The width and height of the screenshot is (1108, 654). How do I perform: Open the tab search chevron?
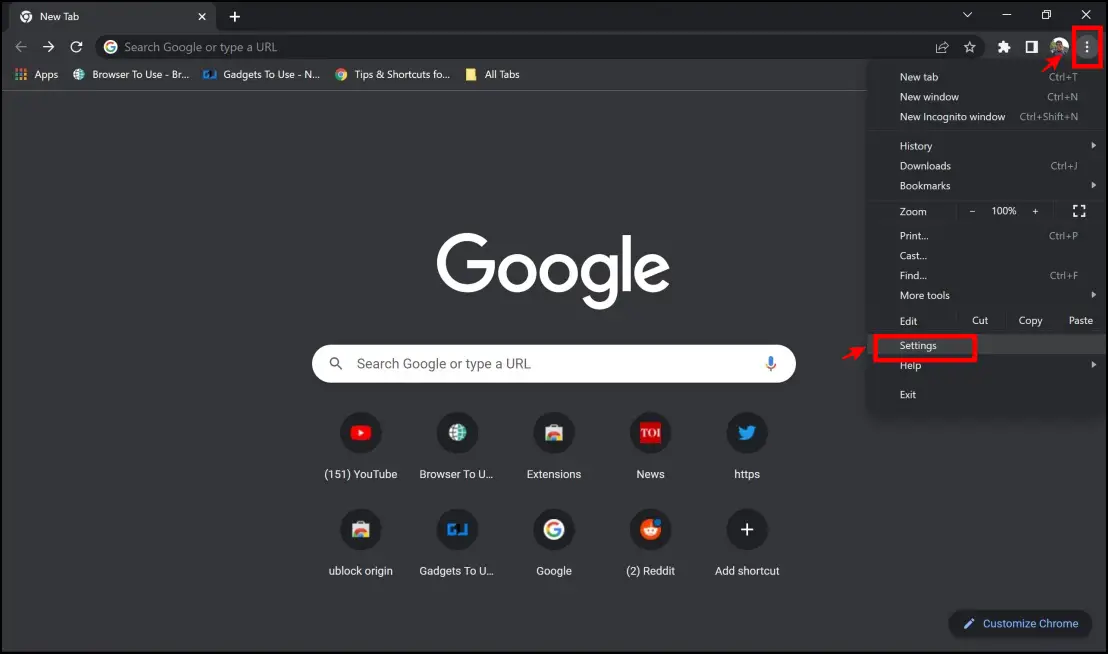tap(967, 15)
